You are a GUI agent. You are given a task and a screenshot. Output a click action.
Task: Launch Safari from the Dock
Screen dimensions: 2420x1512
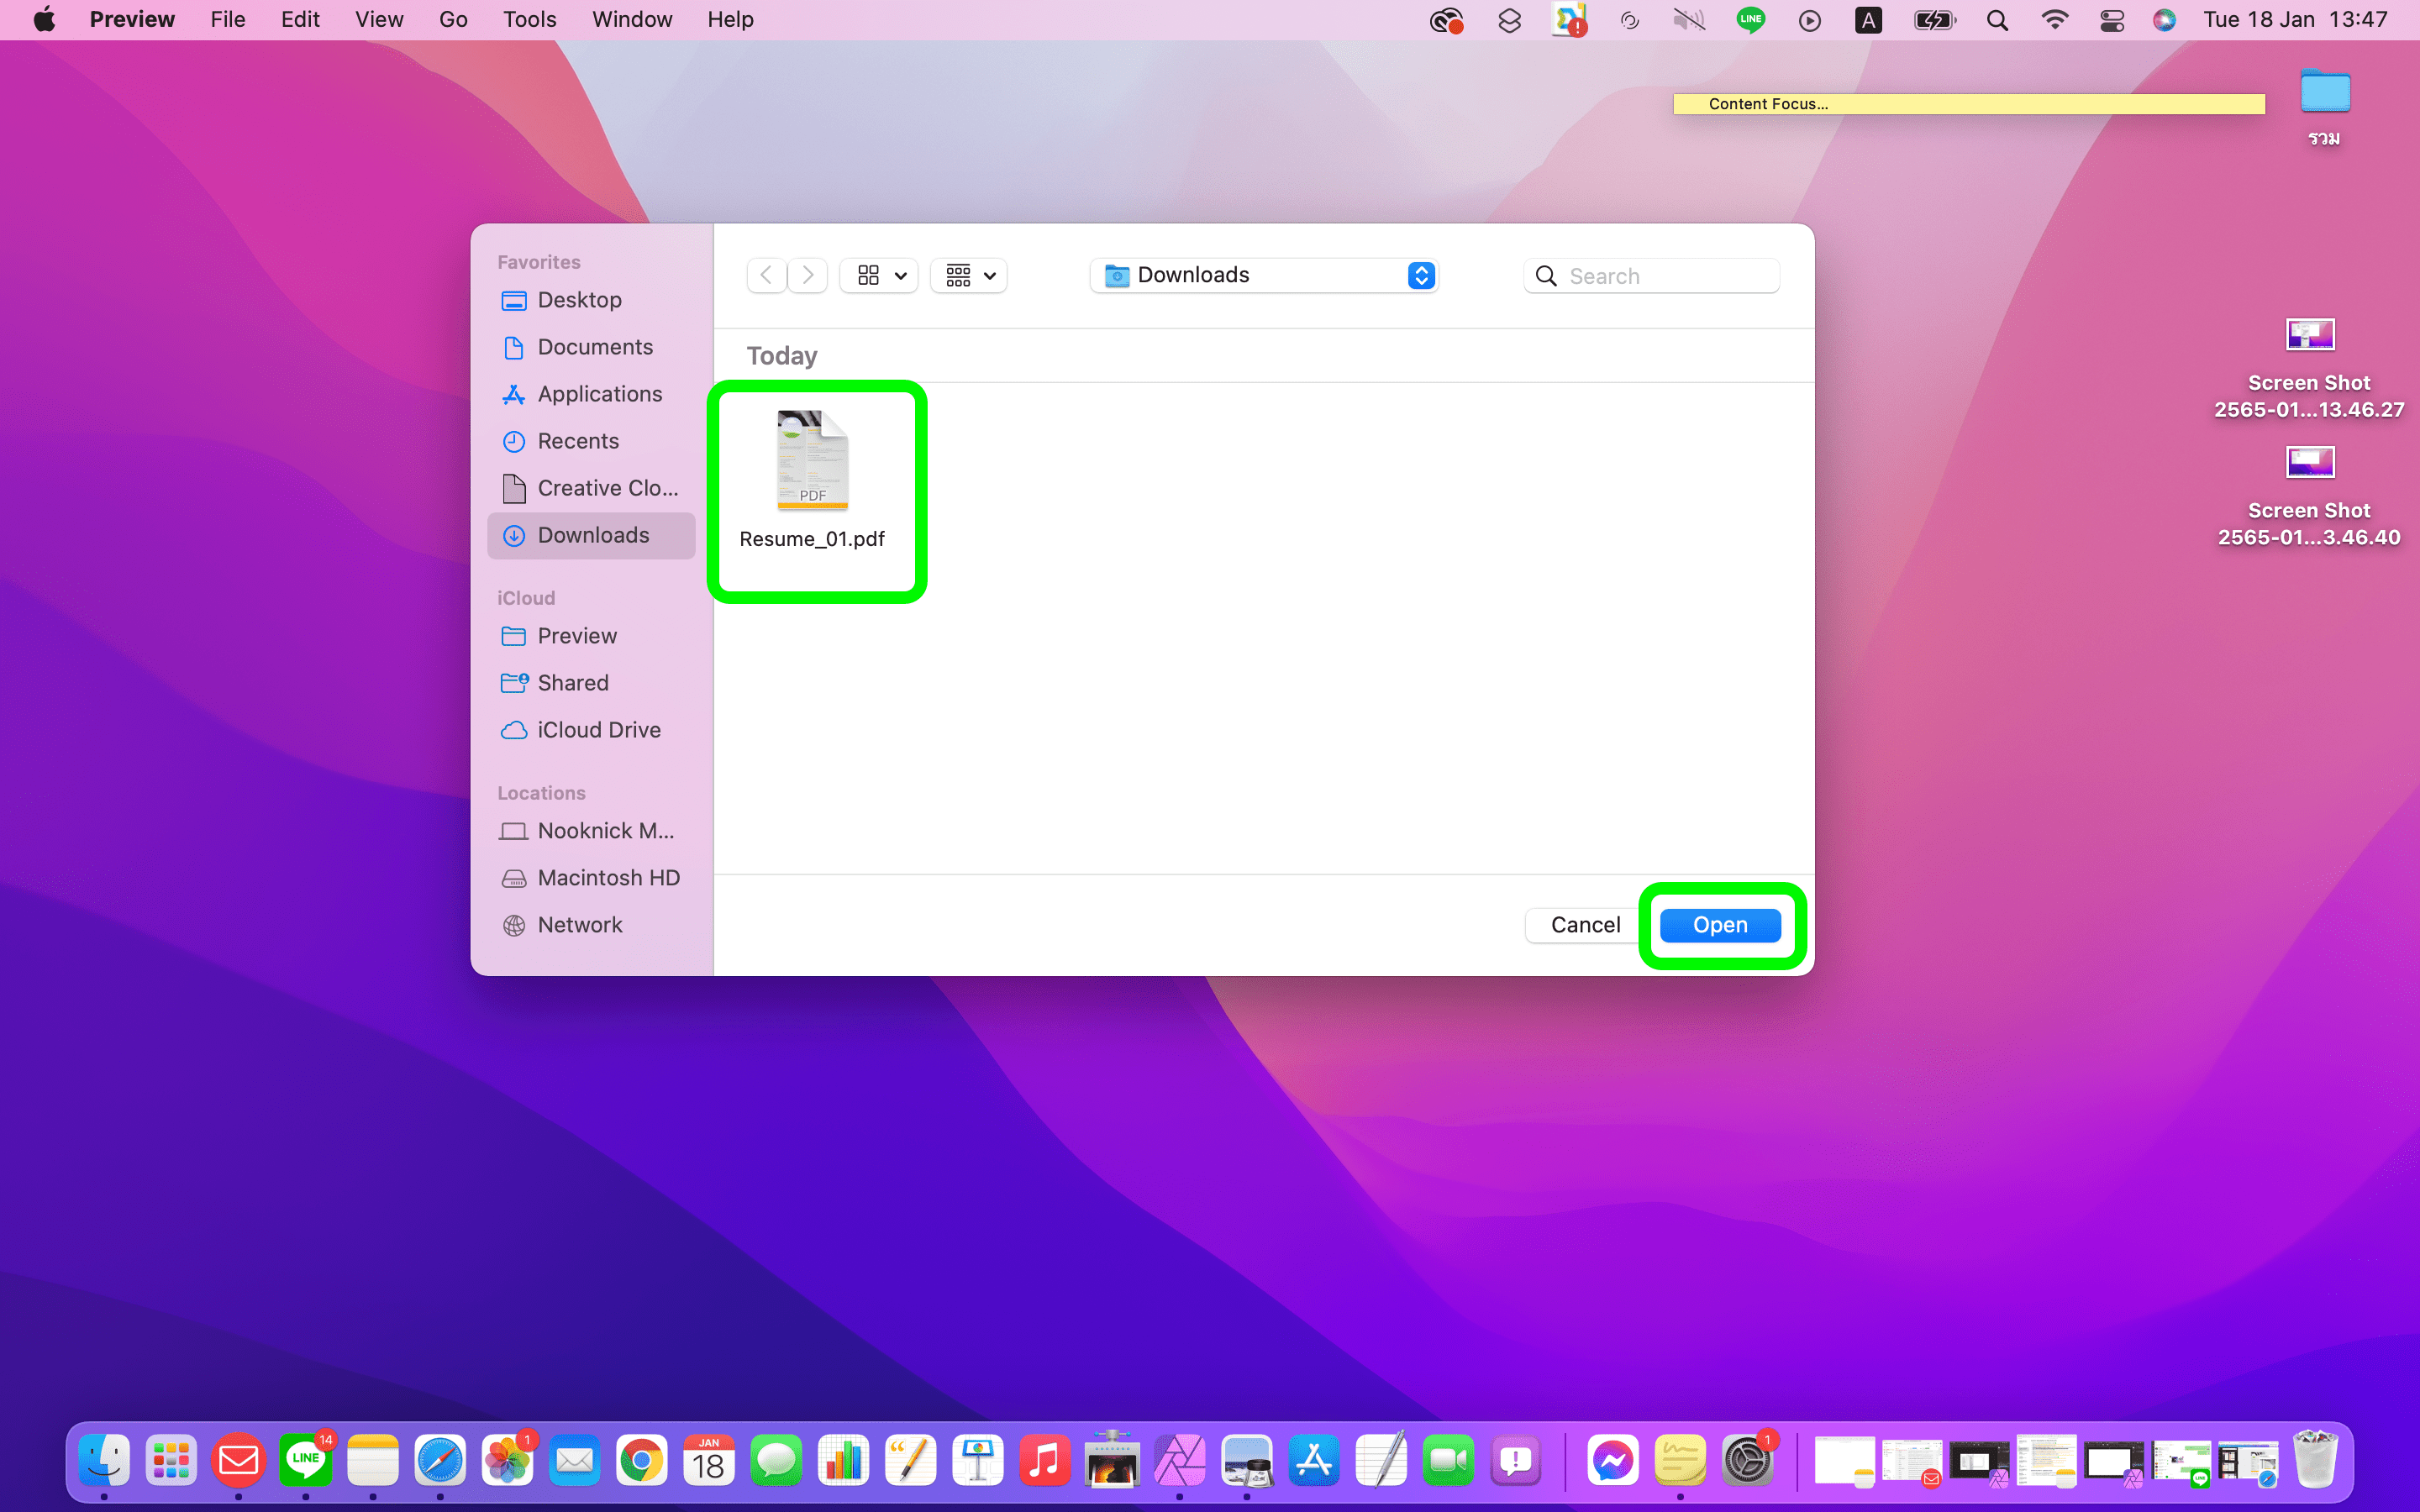point(440,1461)
